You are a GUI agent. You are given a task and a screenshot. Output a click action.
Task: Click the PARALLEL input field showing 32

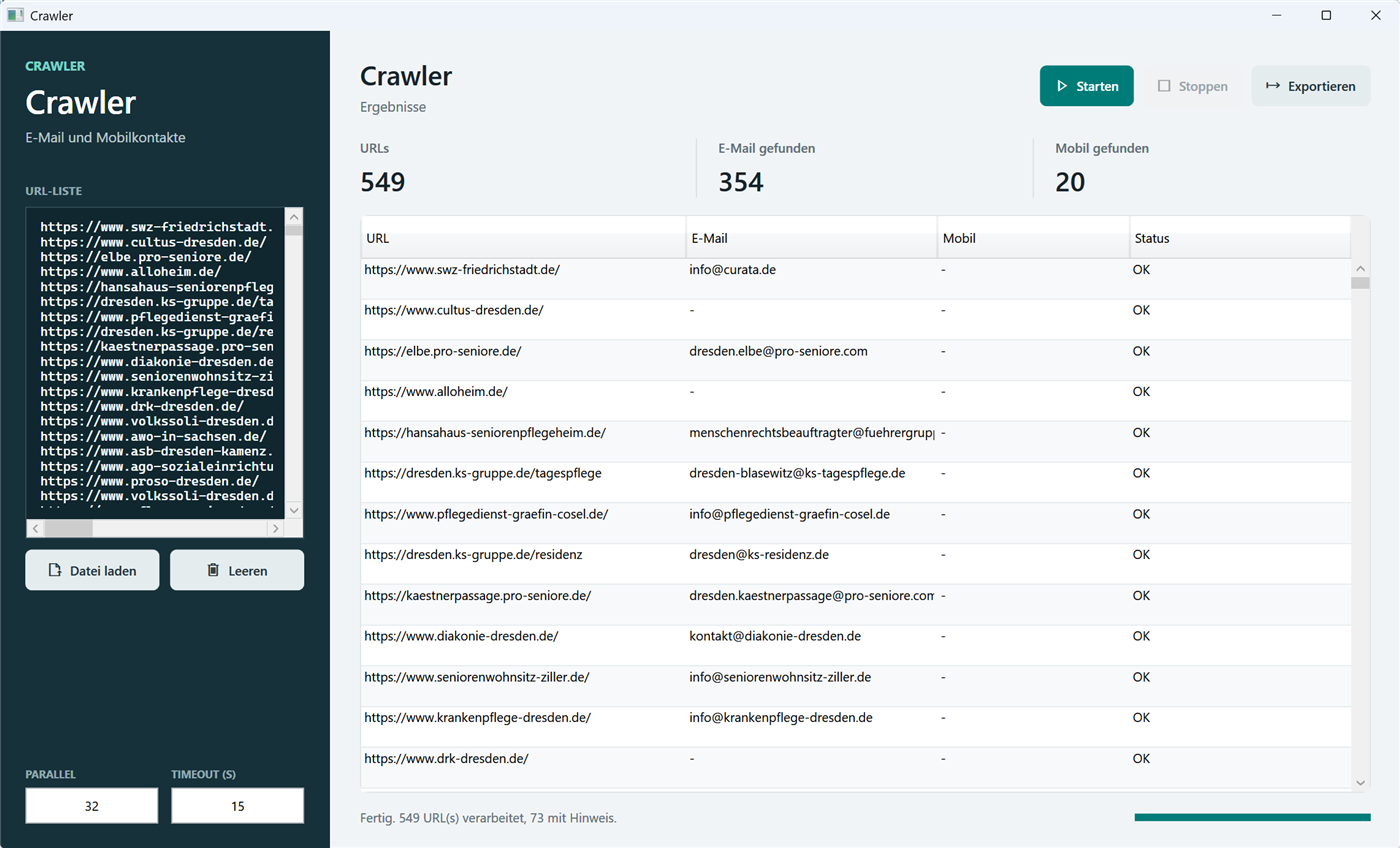point(92,806)
